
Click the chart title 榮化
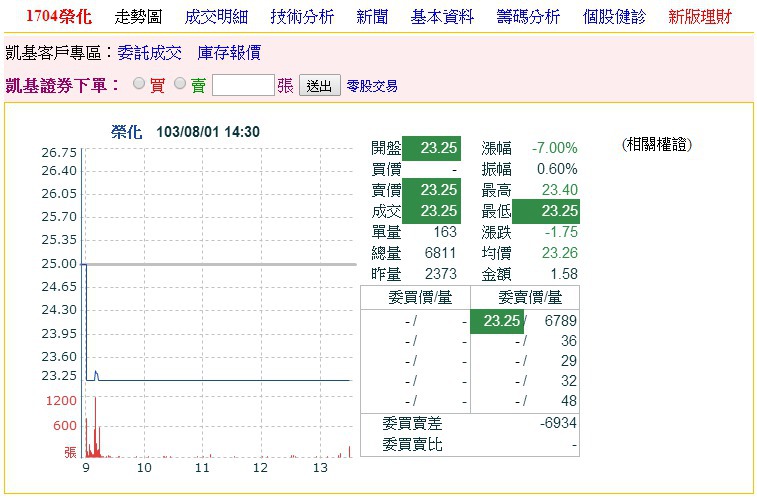point(126,132)
